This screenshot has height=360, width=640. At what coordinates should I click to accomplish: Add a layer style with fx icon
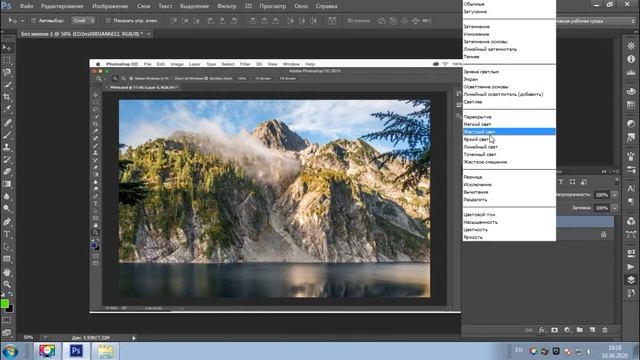click(542, 330)
